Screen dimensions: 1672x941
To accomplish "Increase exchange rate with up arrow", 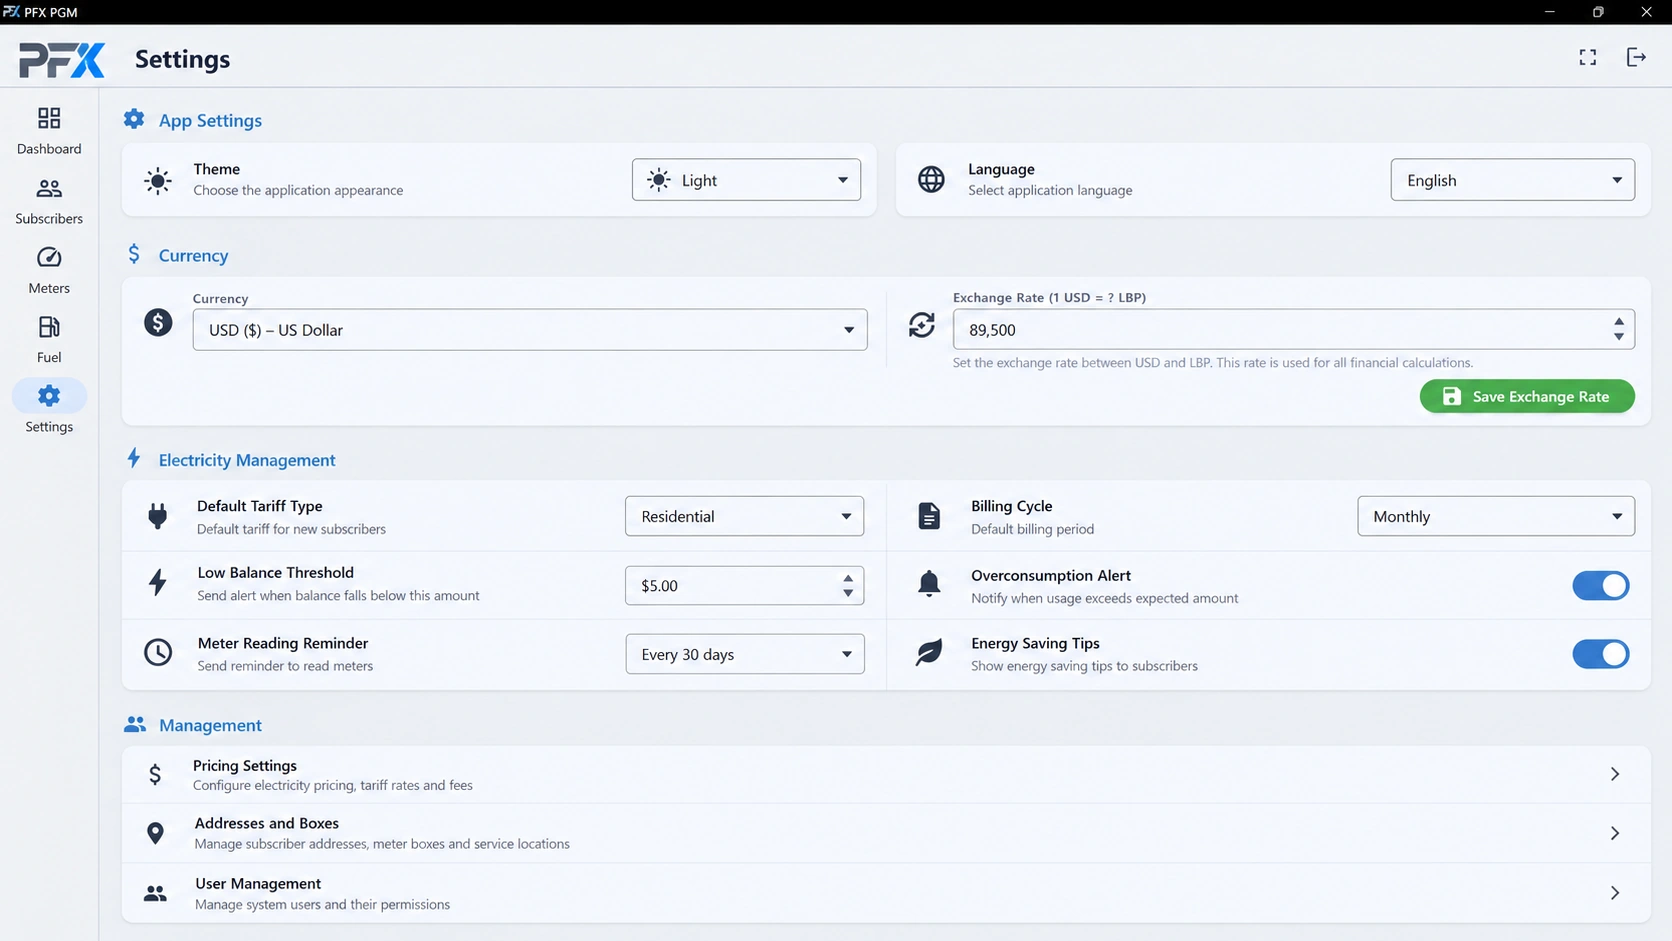I will click(1618, 322).
